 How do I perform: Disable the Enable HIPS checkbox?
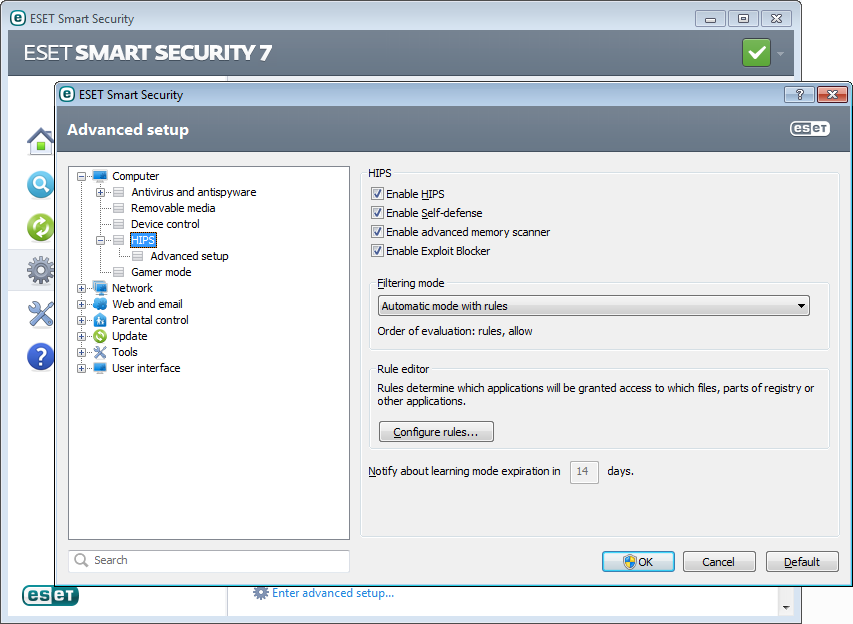coord(377,194)
